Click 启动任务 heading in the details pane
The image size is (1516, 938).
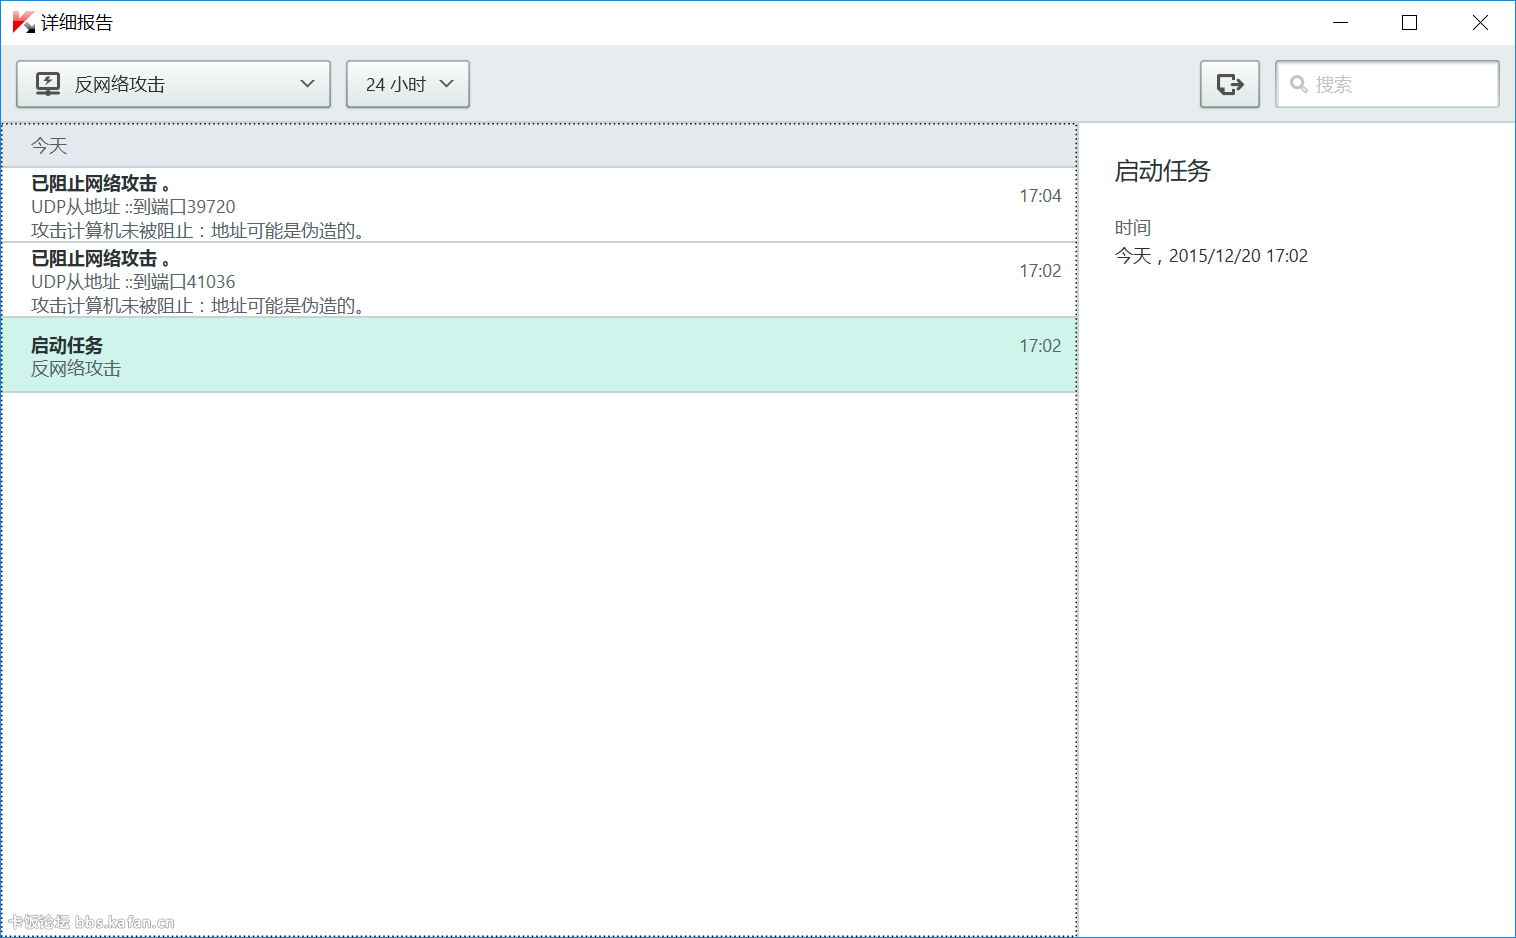1162,171
